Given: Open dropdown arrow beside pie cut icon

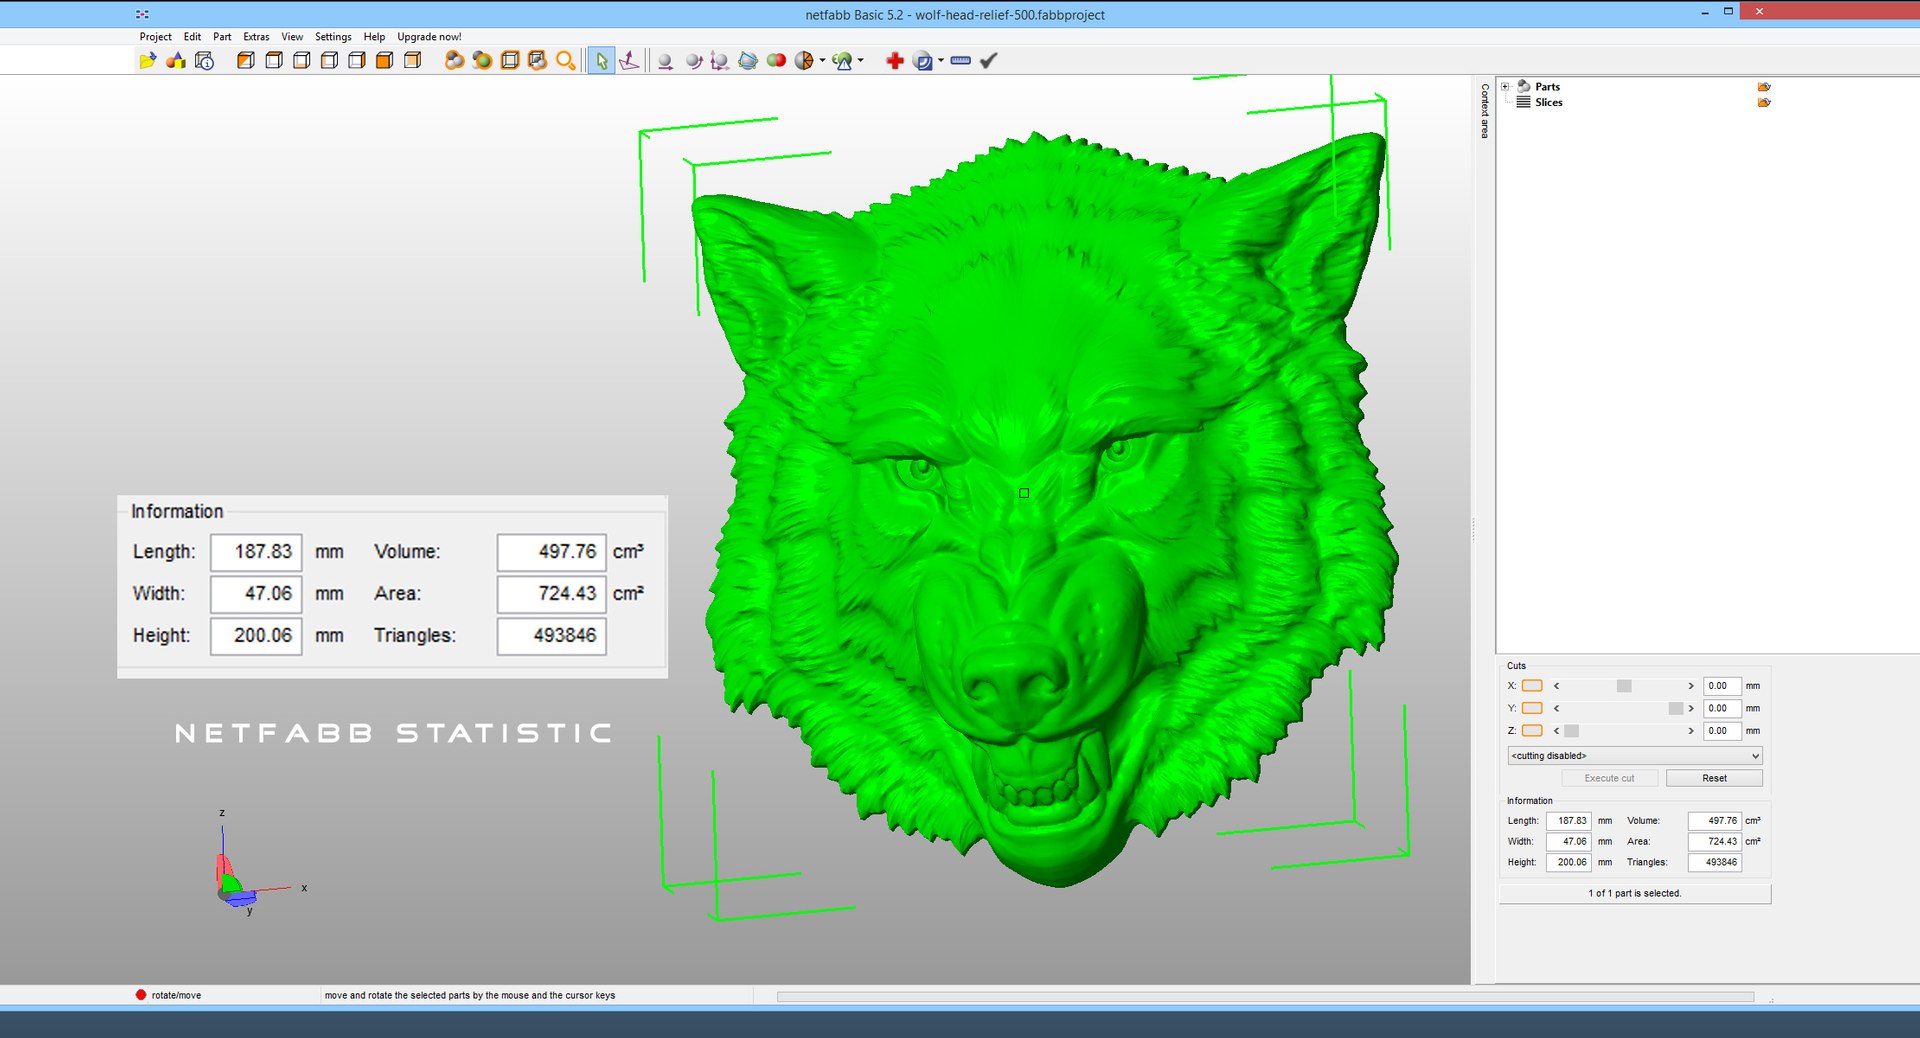Looking at the screenshot, I should 822,61.
